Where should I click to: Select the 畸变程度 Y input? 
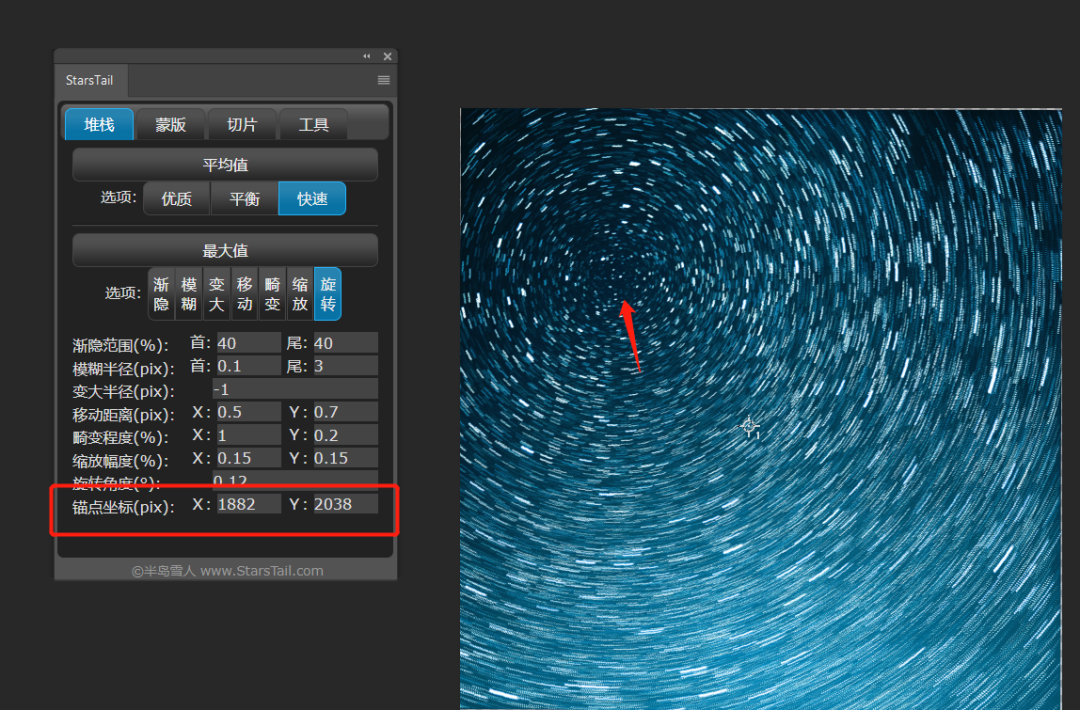(346, 435)
